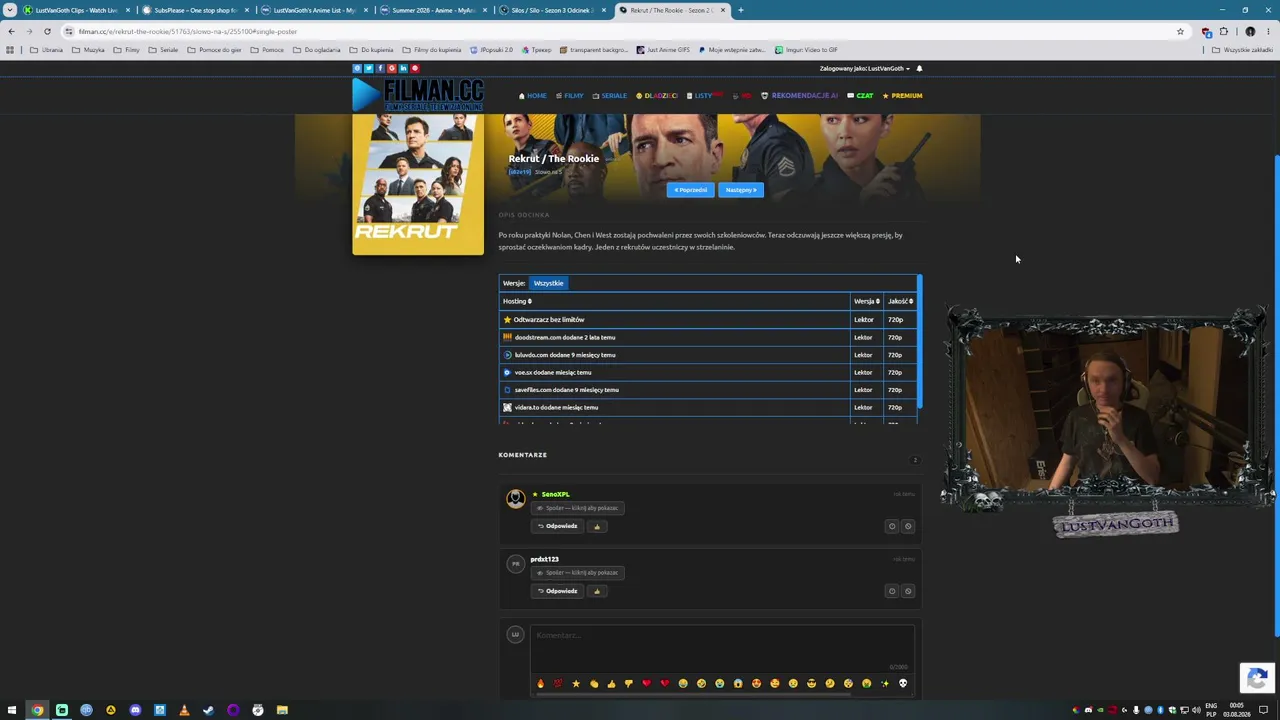The height and width of the screenshot is (720, 1280).
Task: Open the Seriale bookmarks folder
Action: [163, 49]
